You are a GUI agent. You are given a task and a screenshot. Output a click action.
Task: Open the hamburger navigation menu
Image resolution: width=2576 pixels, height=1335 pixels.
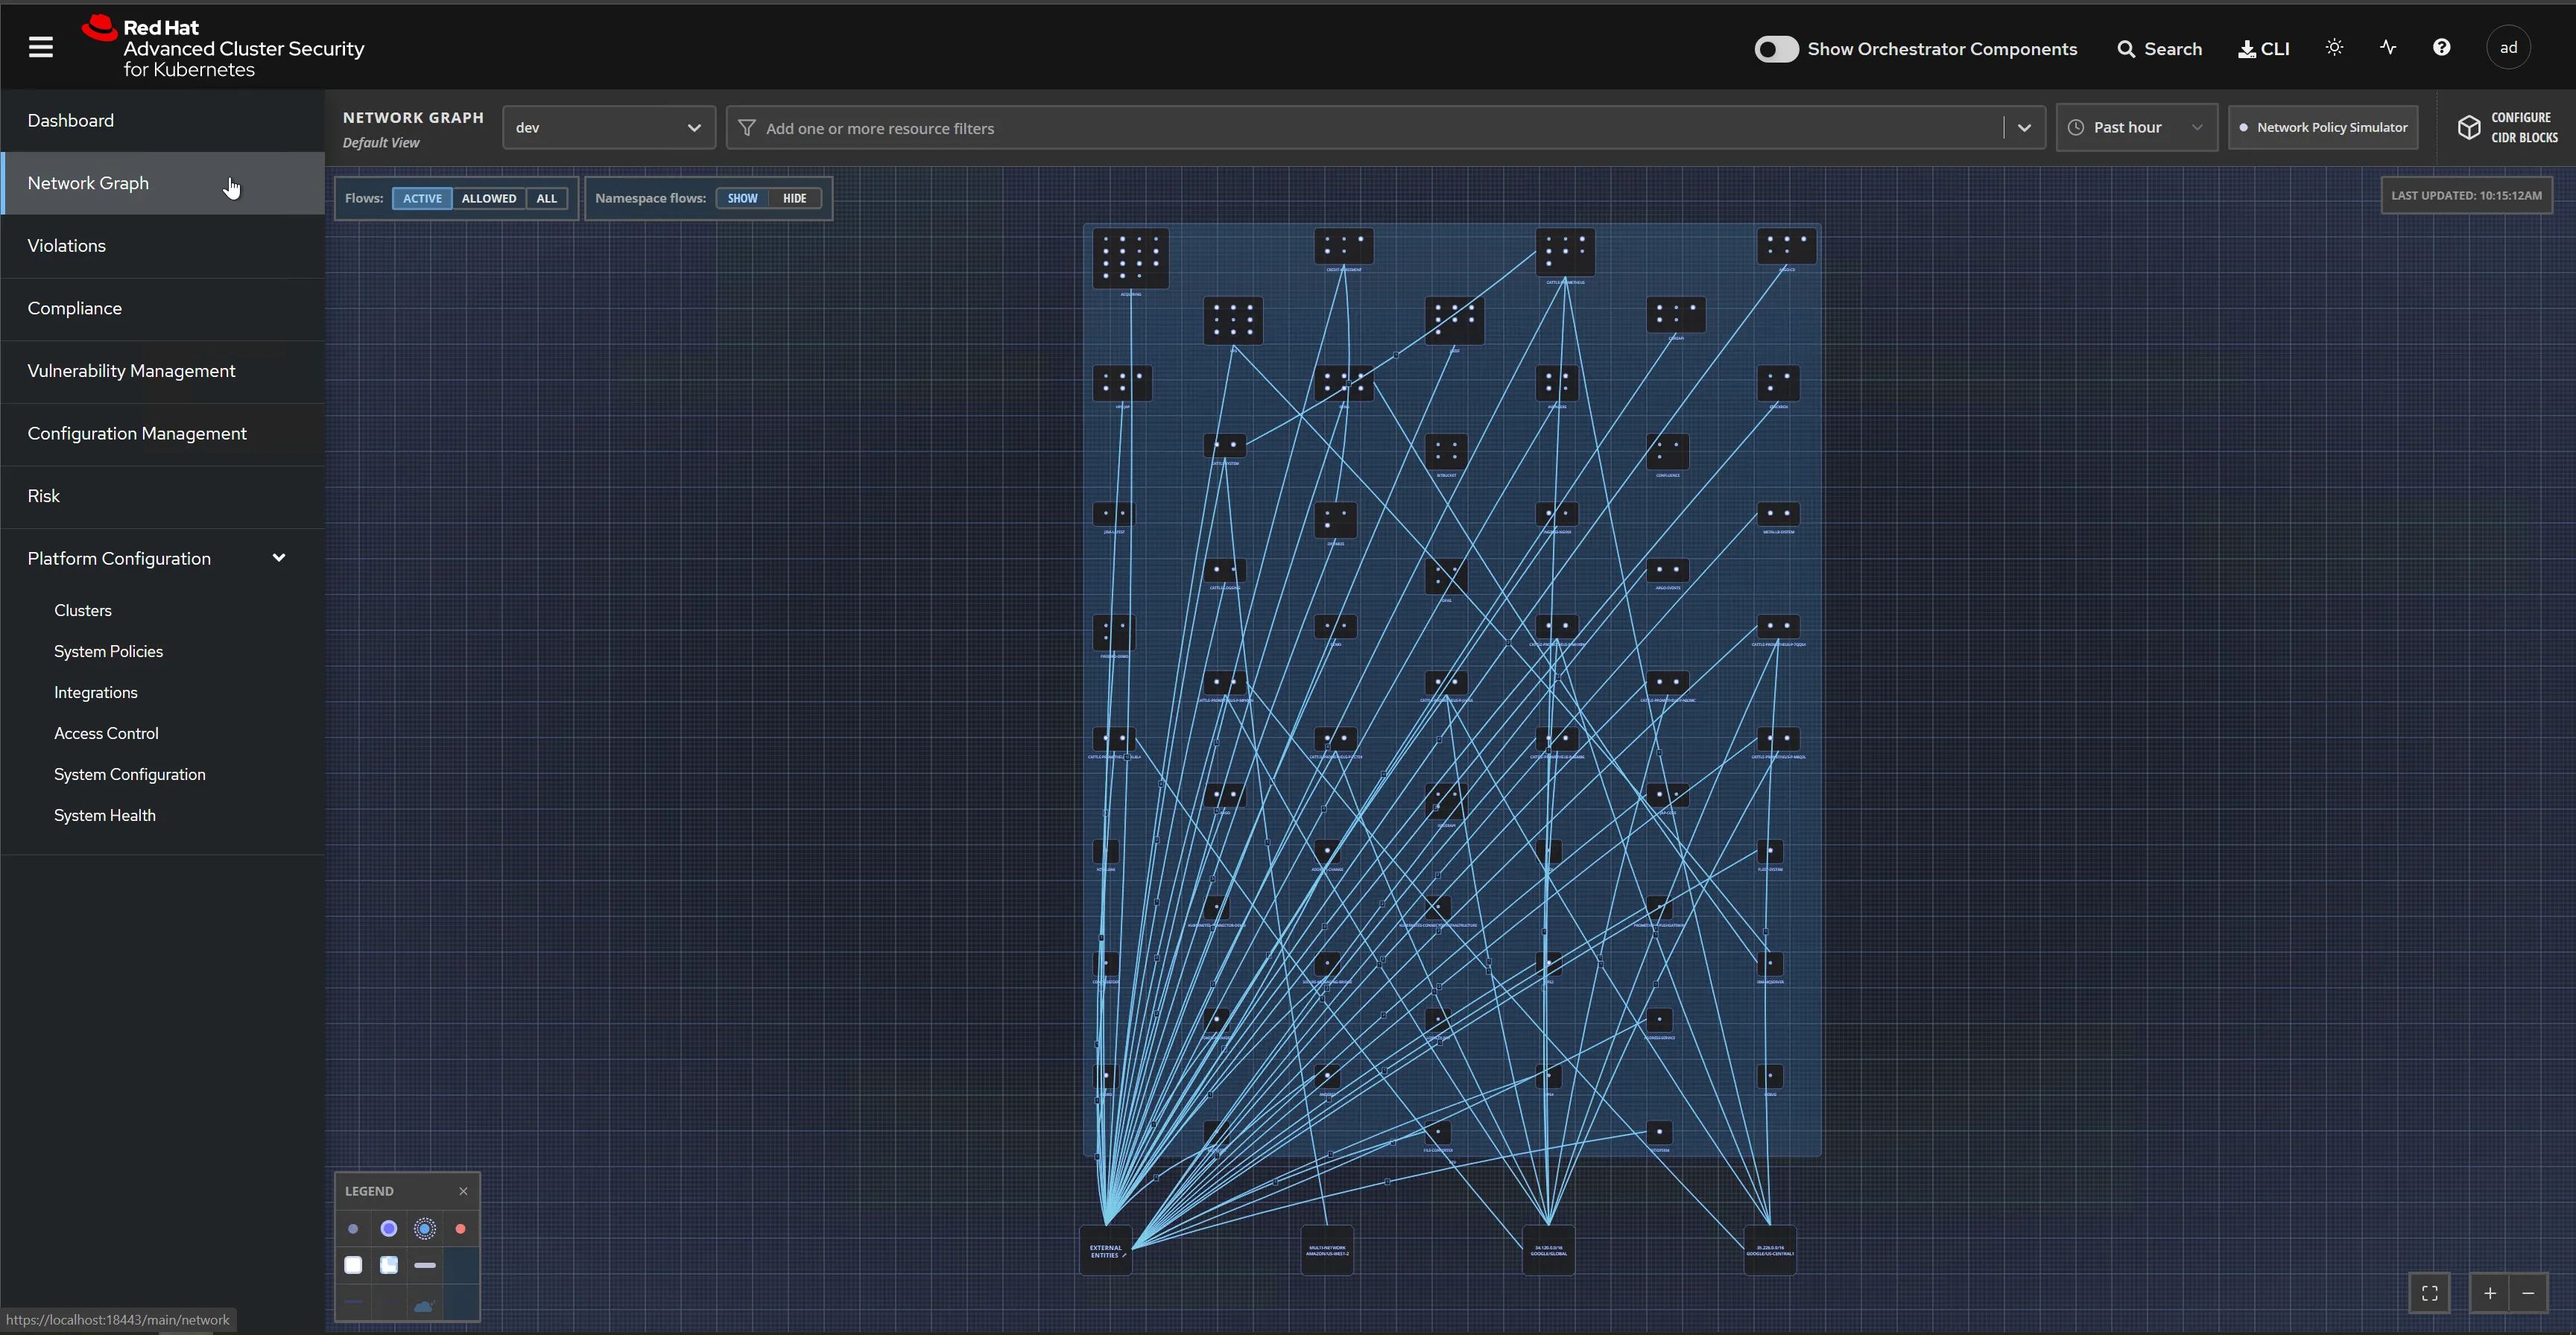point(41,46)
